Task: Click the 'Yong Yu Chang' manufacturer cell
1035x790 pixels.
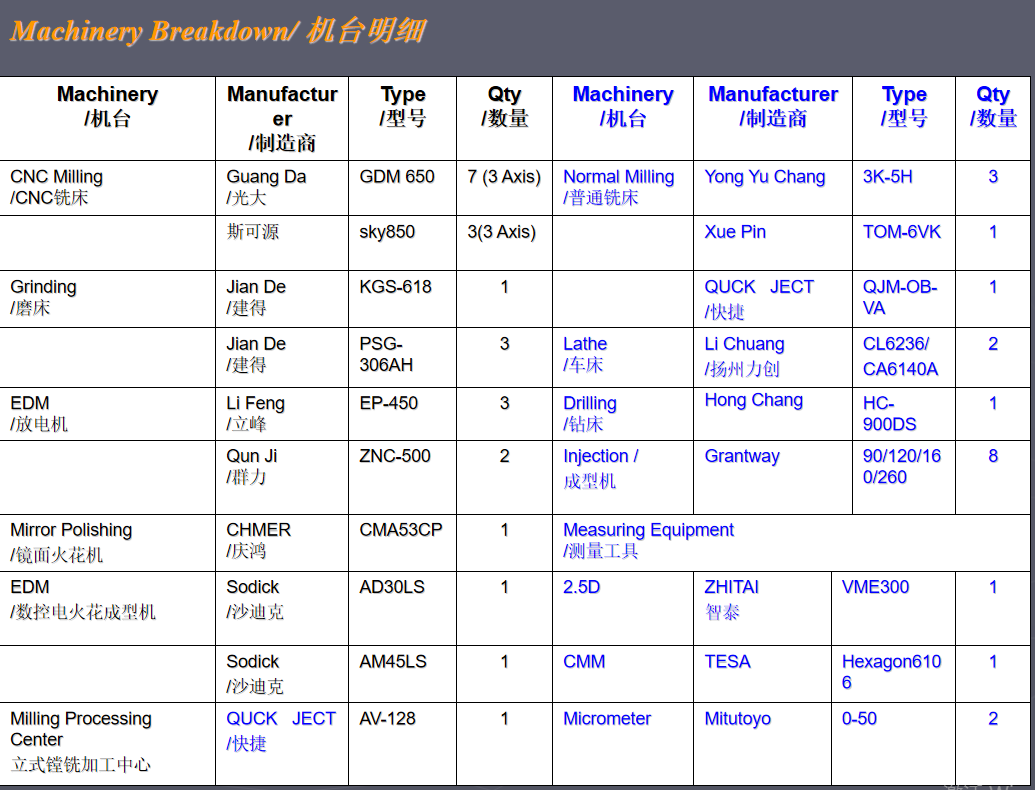Action: [x=773, y=187]
